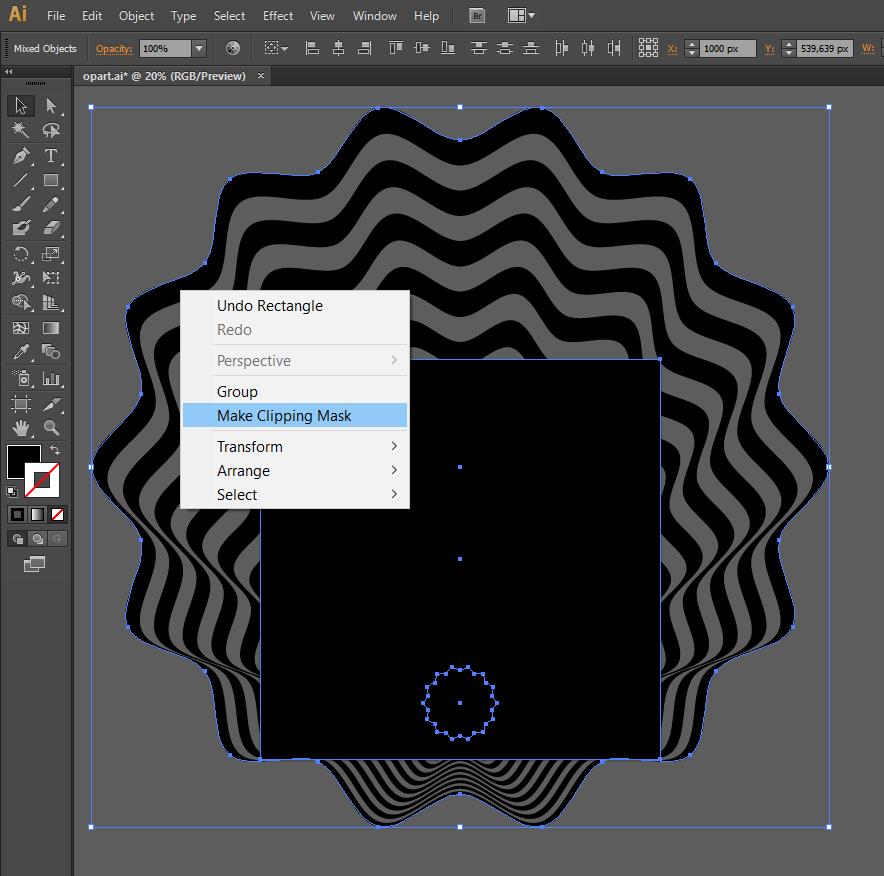The image size is (884, 876).
Task: Open the Effect menu
Action: point(278,16)
